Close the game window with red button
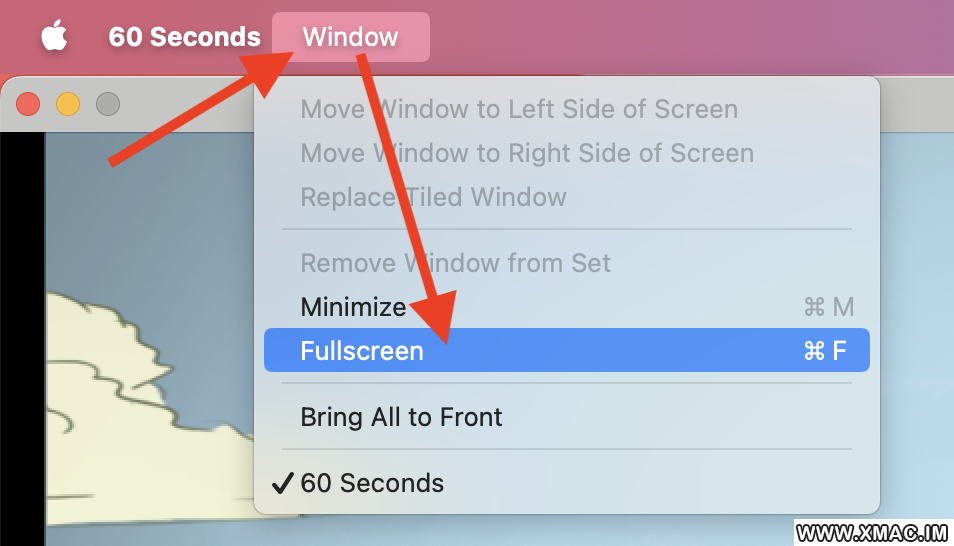The height and width of the screenshot is (546, 954). coord(28,104)
